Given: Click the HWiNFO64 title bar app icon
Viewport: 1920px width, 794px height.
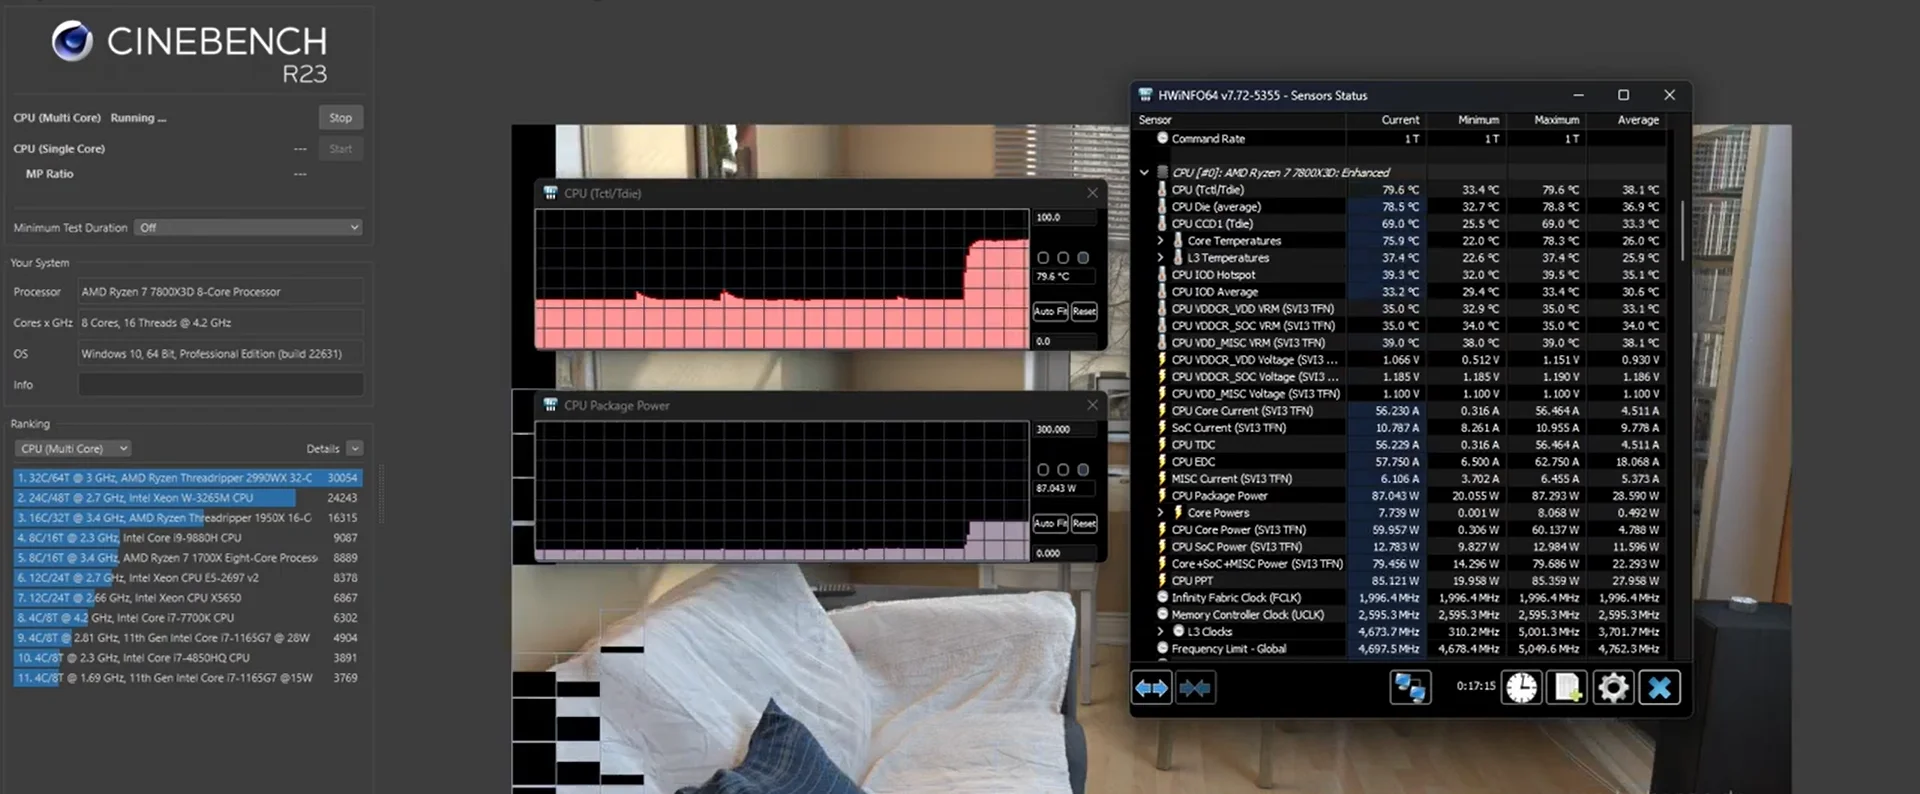Looking at the screenshot, I should pos(1145,95).
